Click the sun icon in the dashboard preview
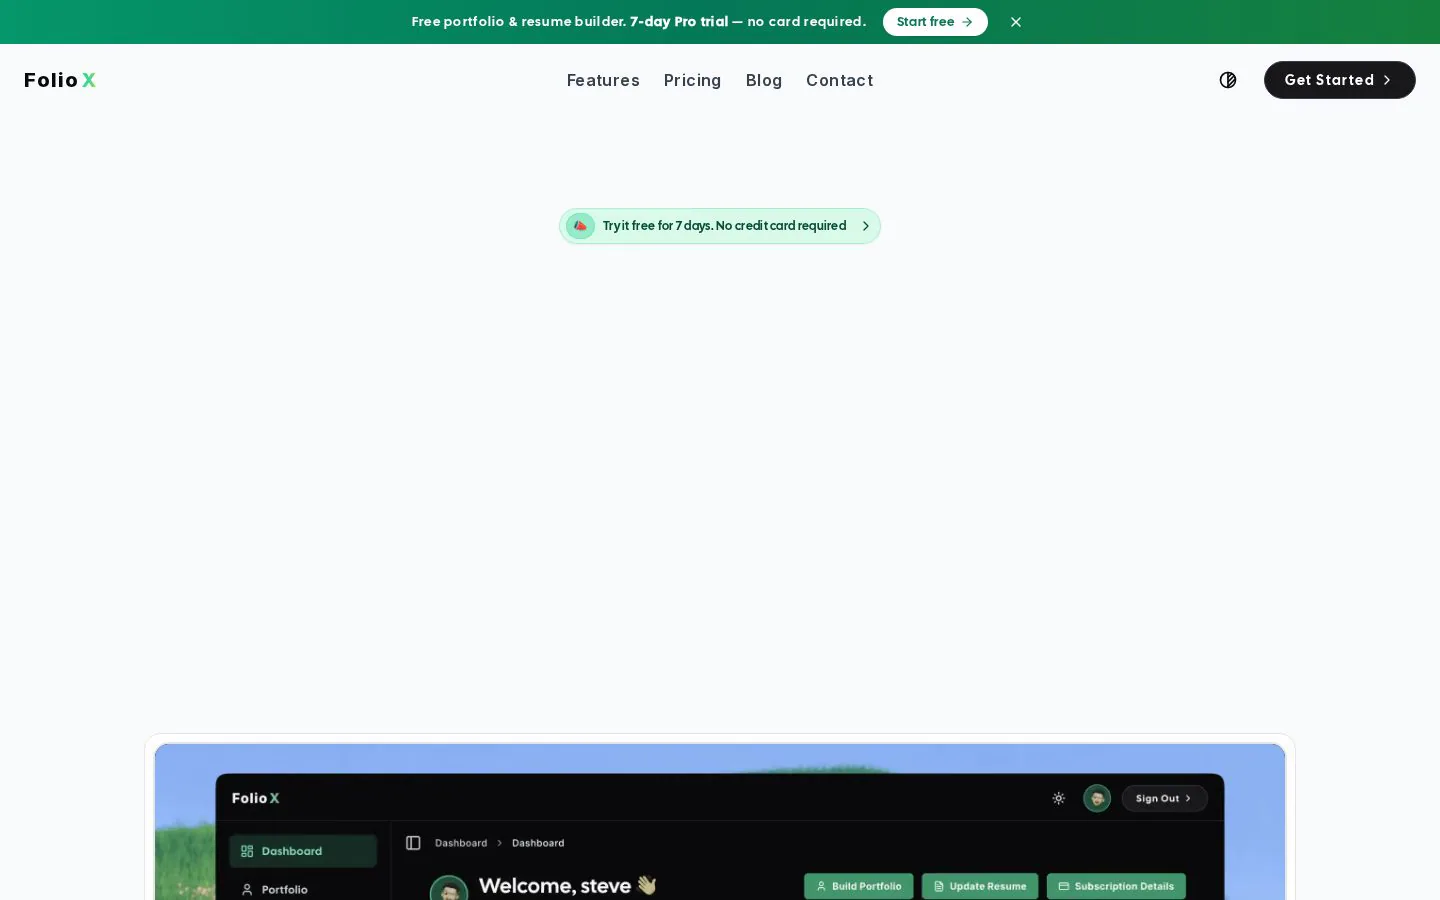This screenshot has width=1440, height=900. 1059,798
